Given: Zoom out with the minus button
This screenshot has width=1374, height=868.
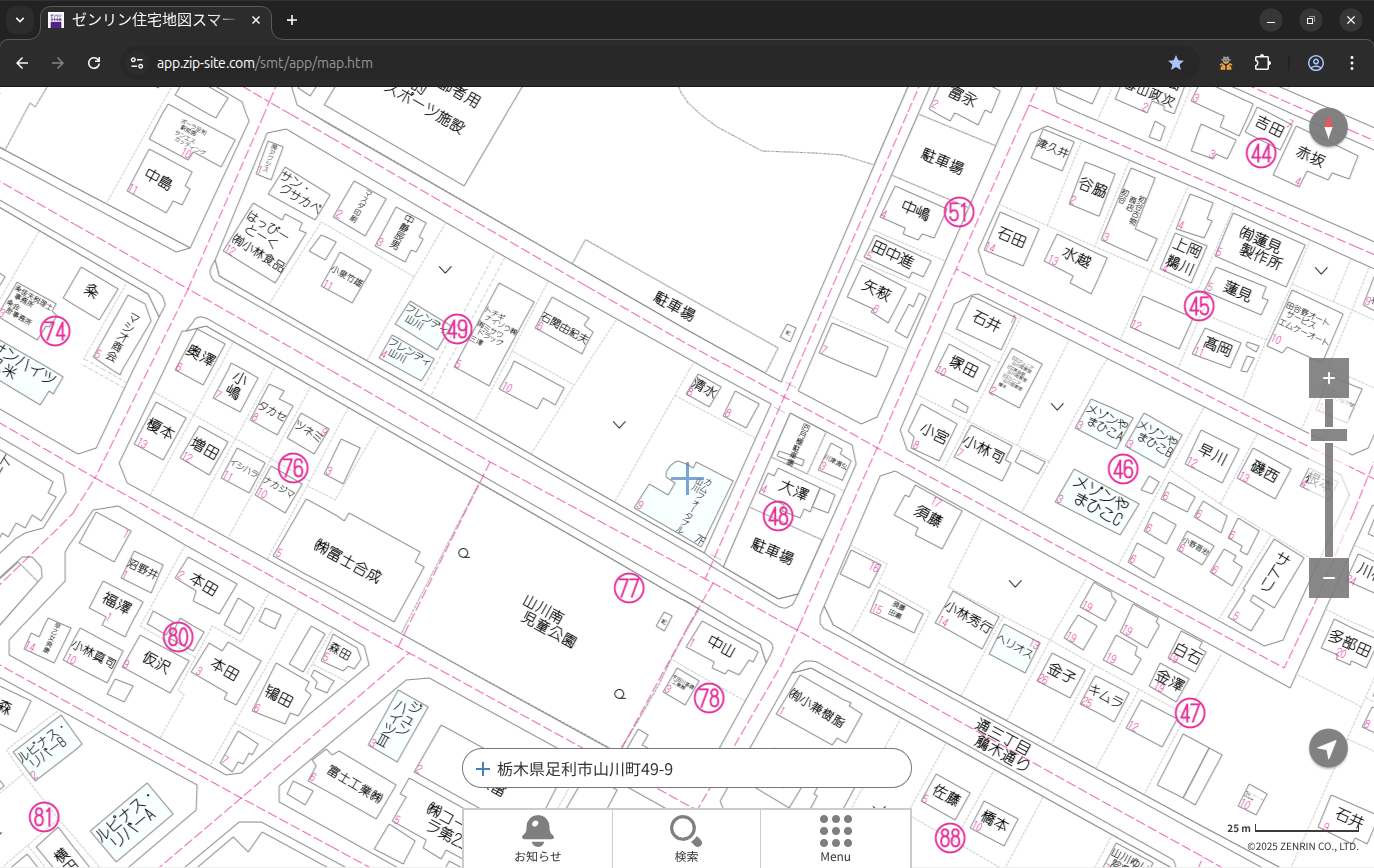Looking at the screenshot, I should click(1328, 578).
